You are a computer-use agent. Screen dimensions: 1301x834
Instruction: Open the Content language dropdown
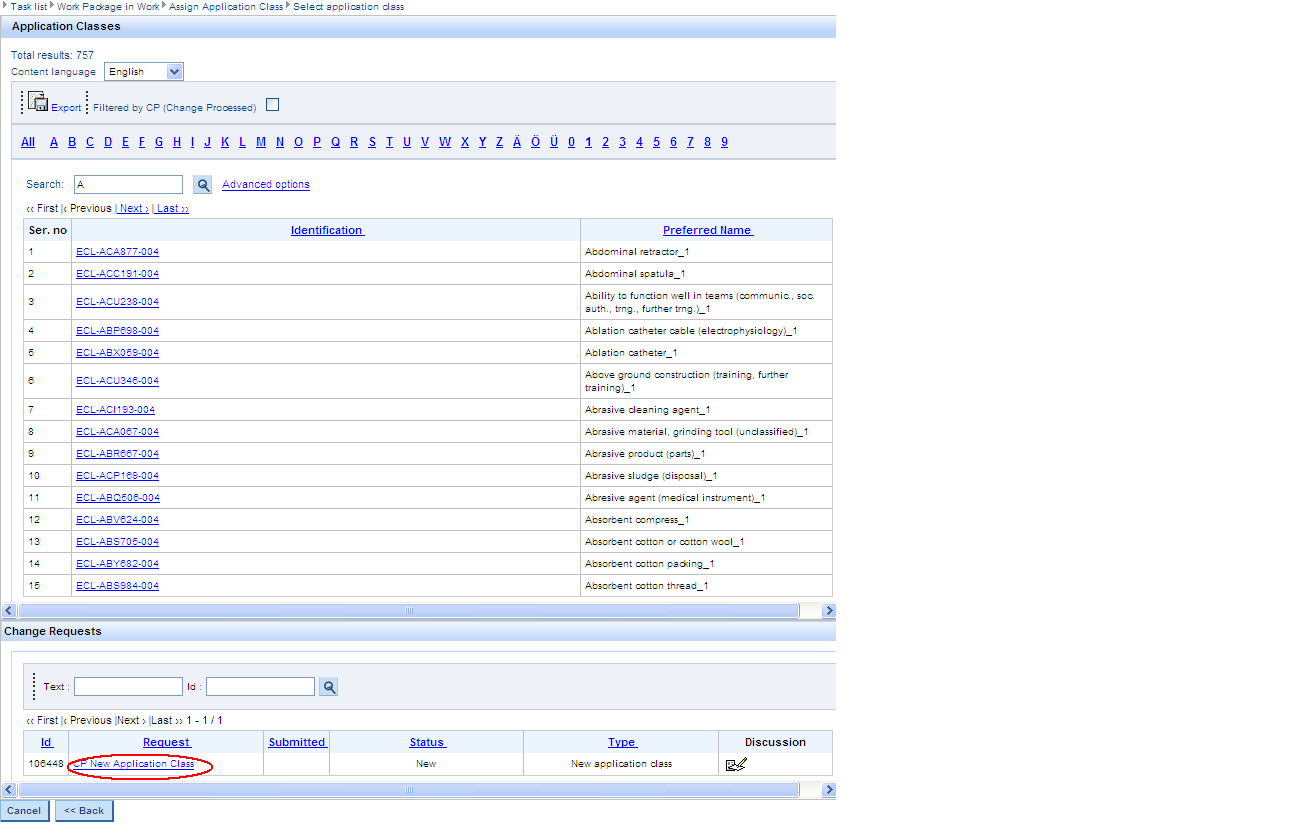point(175,72)
